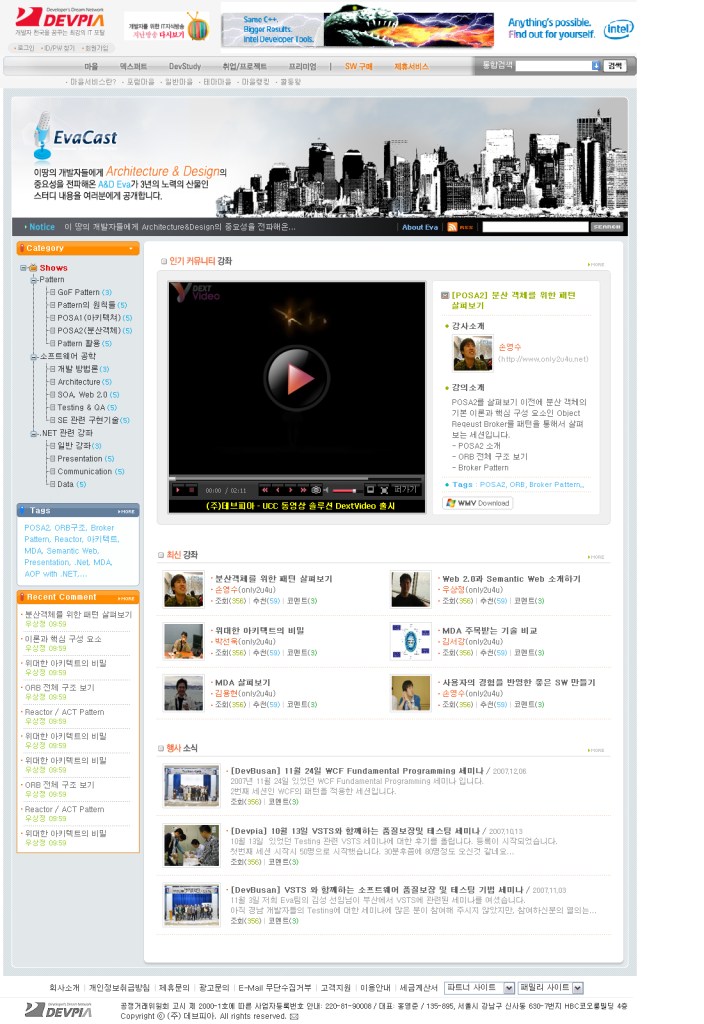Viewport: 704px width, 1024px height.
Task: Click the camera snapshot icon in player
Action: point(316,490)
